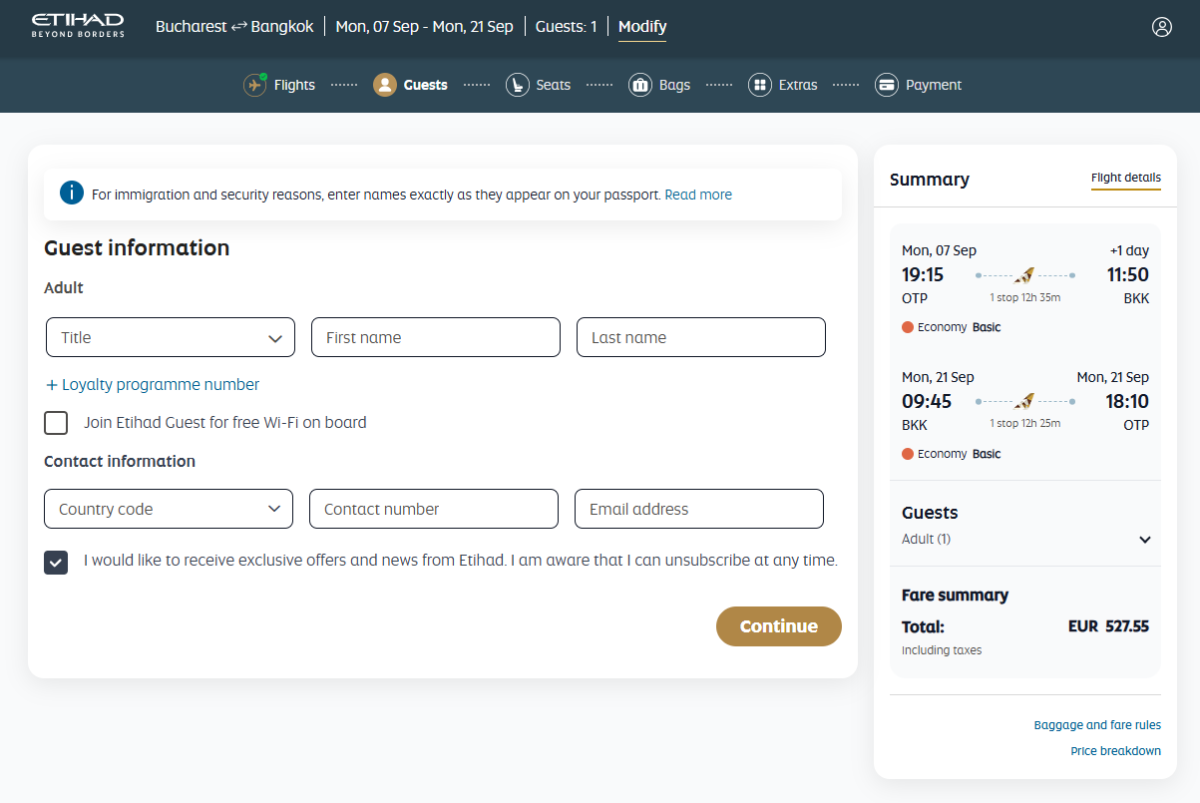
Task: Click the Payment step card icon
Action: click(886, 85)
